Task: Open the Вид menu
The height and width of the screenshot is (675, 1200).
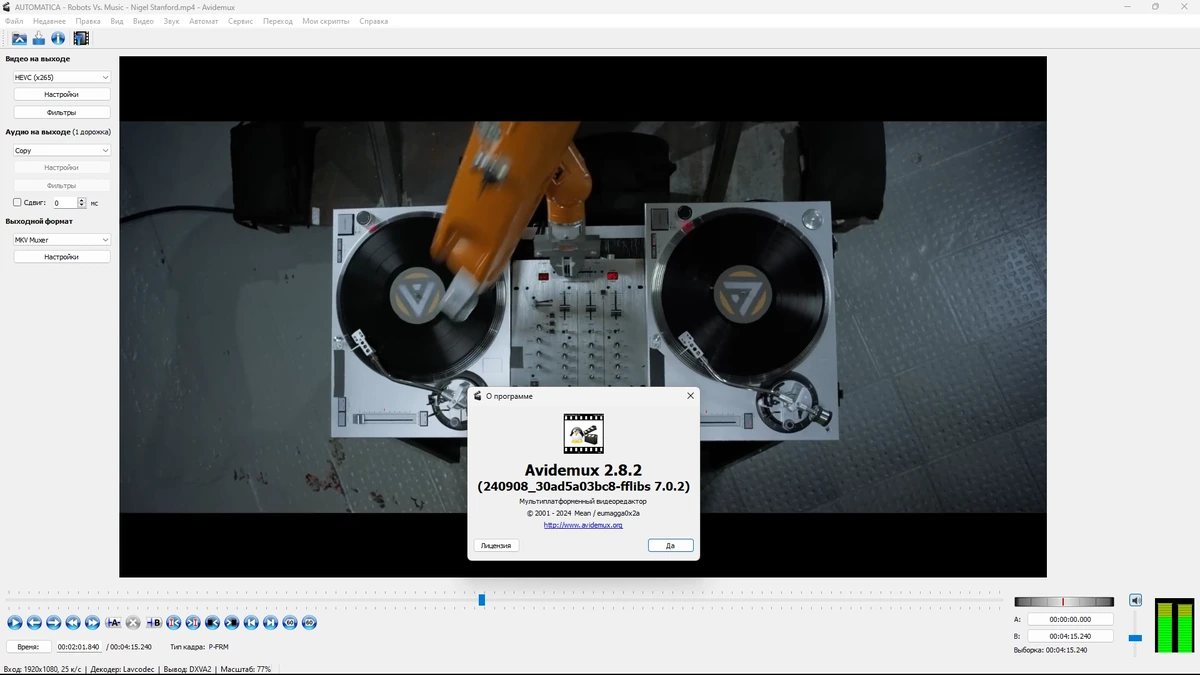Action: point(117,21)
